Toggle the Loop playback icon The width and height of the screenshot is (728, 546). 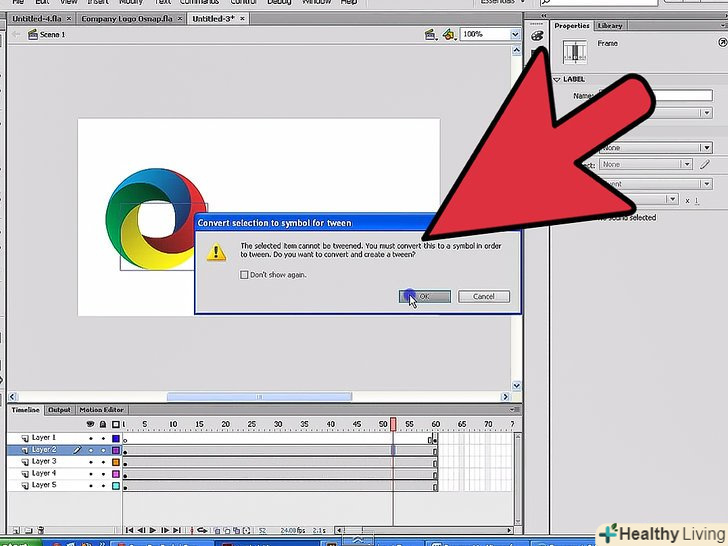(202, 530)
